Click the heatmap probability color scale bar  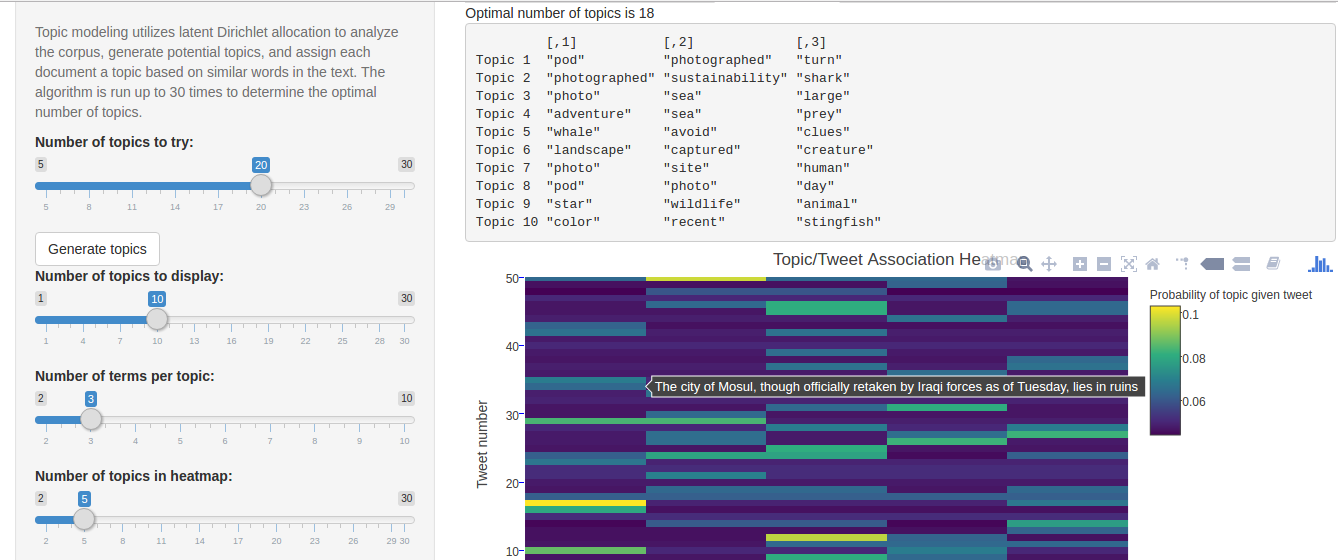click(1164, 370)
